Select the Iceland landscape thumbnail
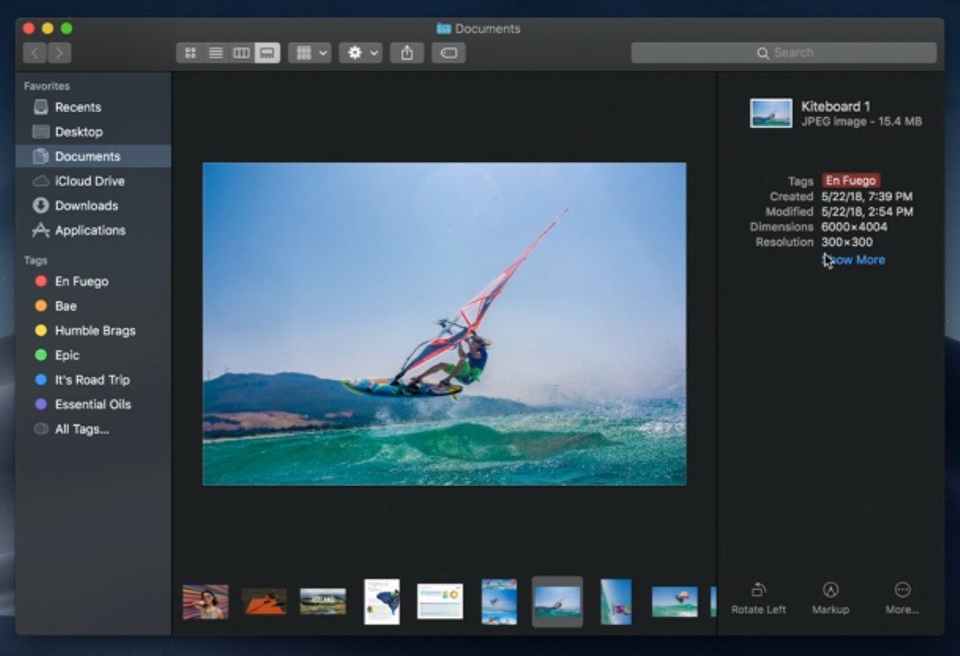The image size is (960, 656). click(x=323, y=601)
